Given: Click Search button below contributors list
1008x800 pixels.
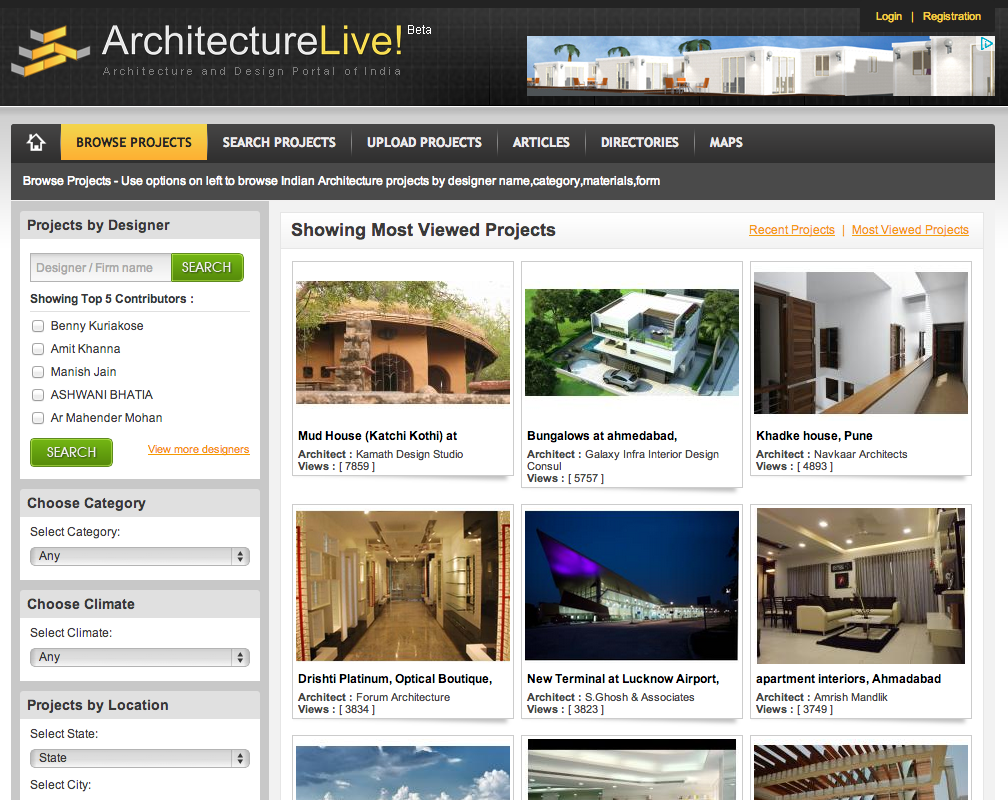Looking at the screenshot, I should pos(71,452).
